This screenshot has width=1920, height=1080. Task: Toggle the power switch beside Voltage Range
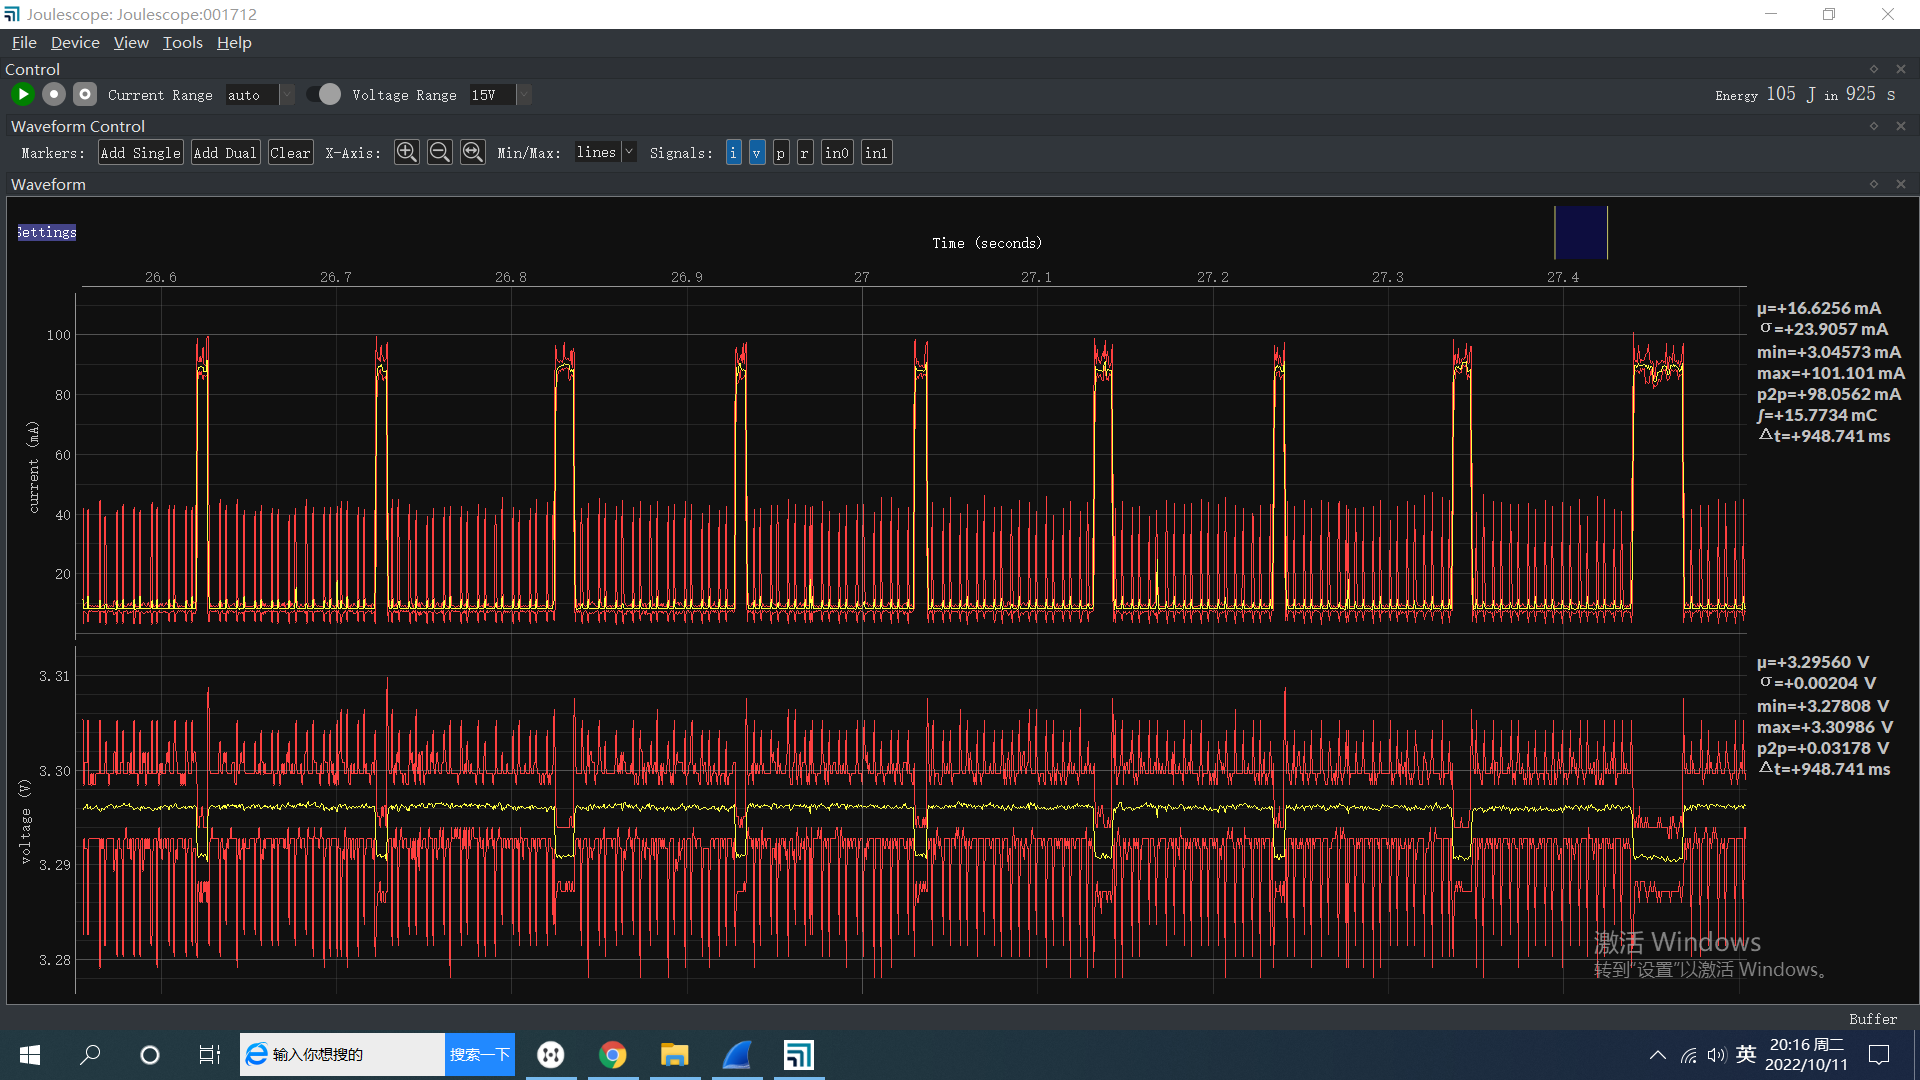tap(323, 94)
